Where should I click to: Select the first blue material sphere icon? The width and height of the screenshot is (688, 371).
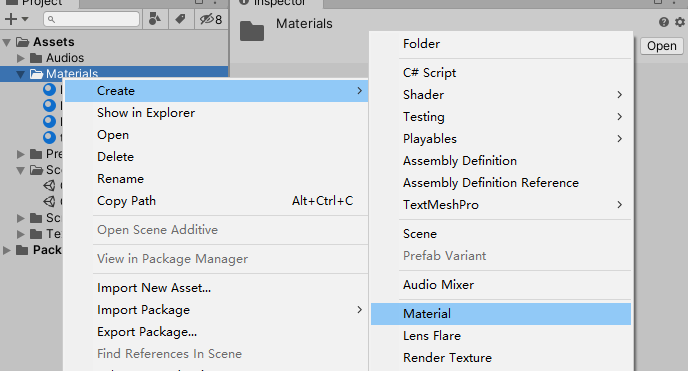(x=49, y=90)
